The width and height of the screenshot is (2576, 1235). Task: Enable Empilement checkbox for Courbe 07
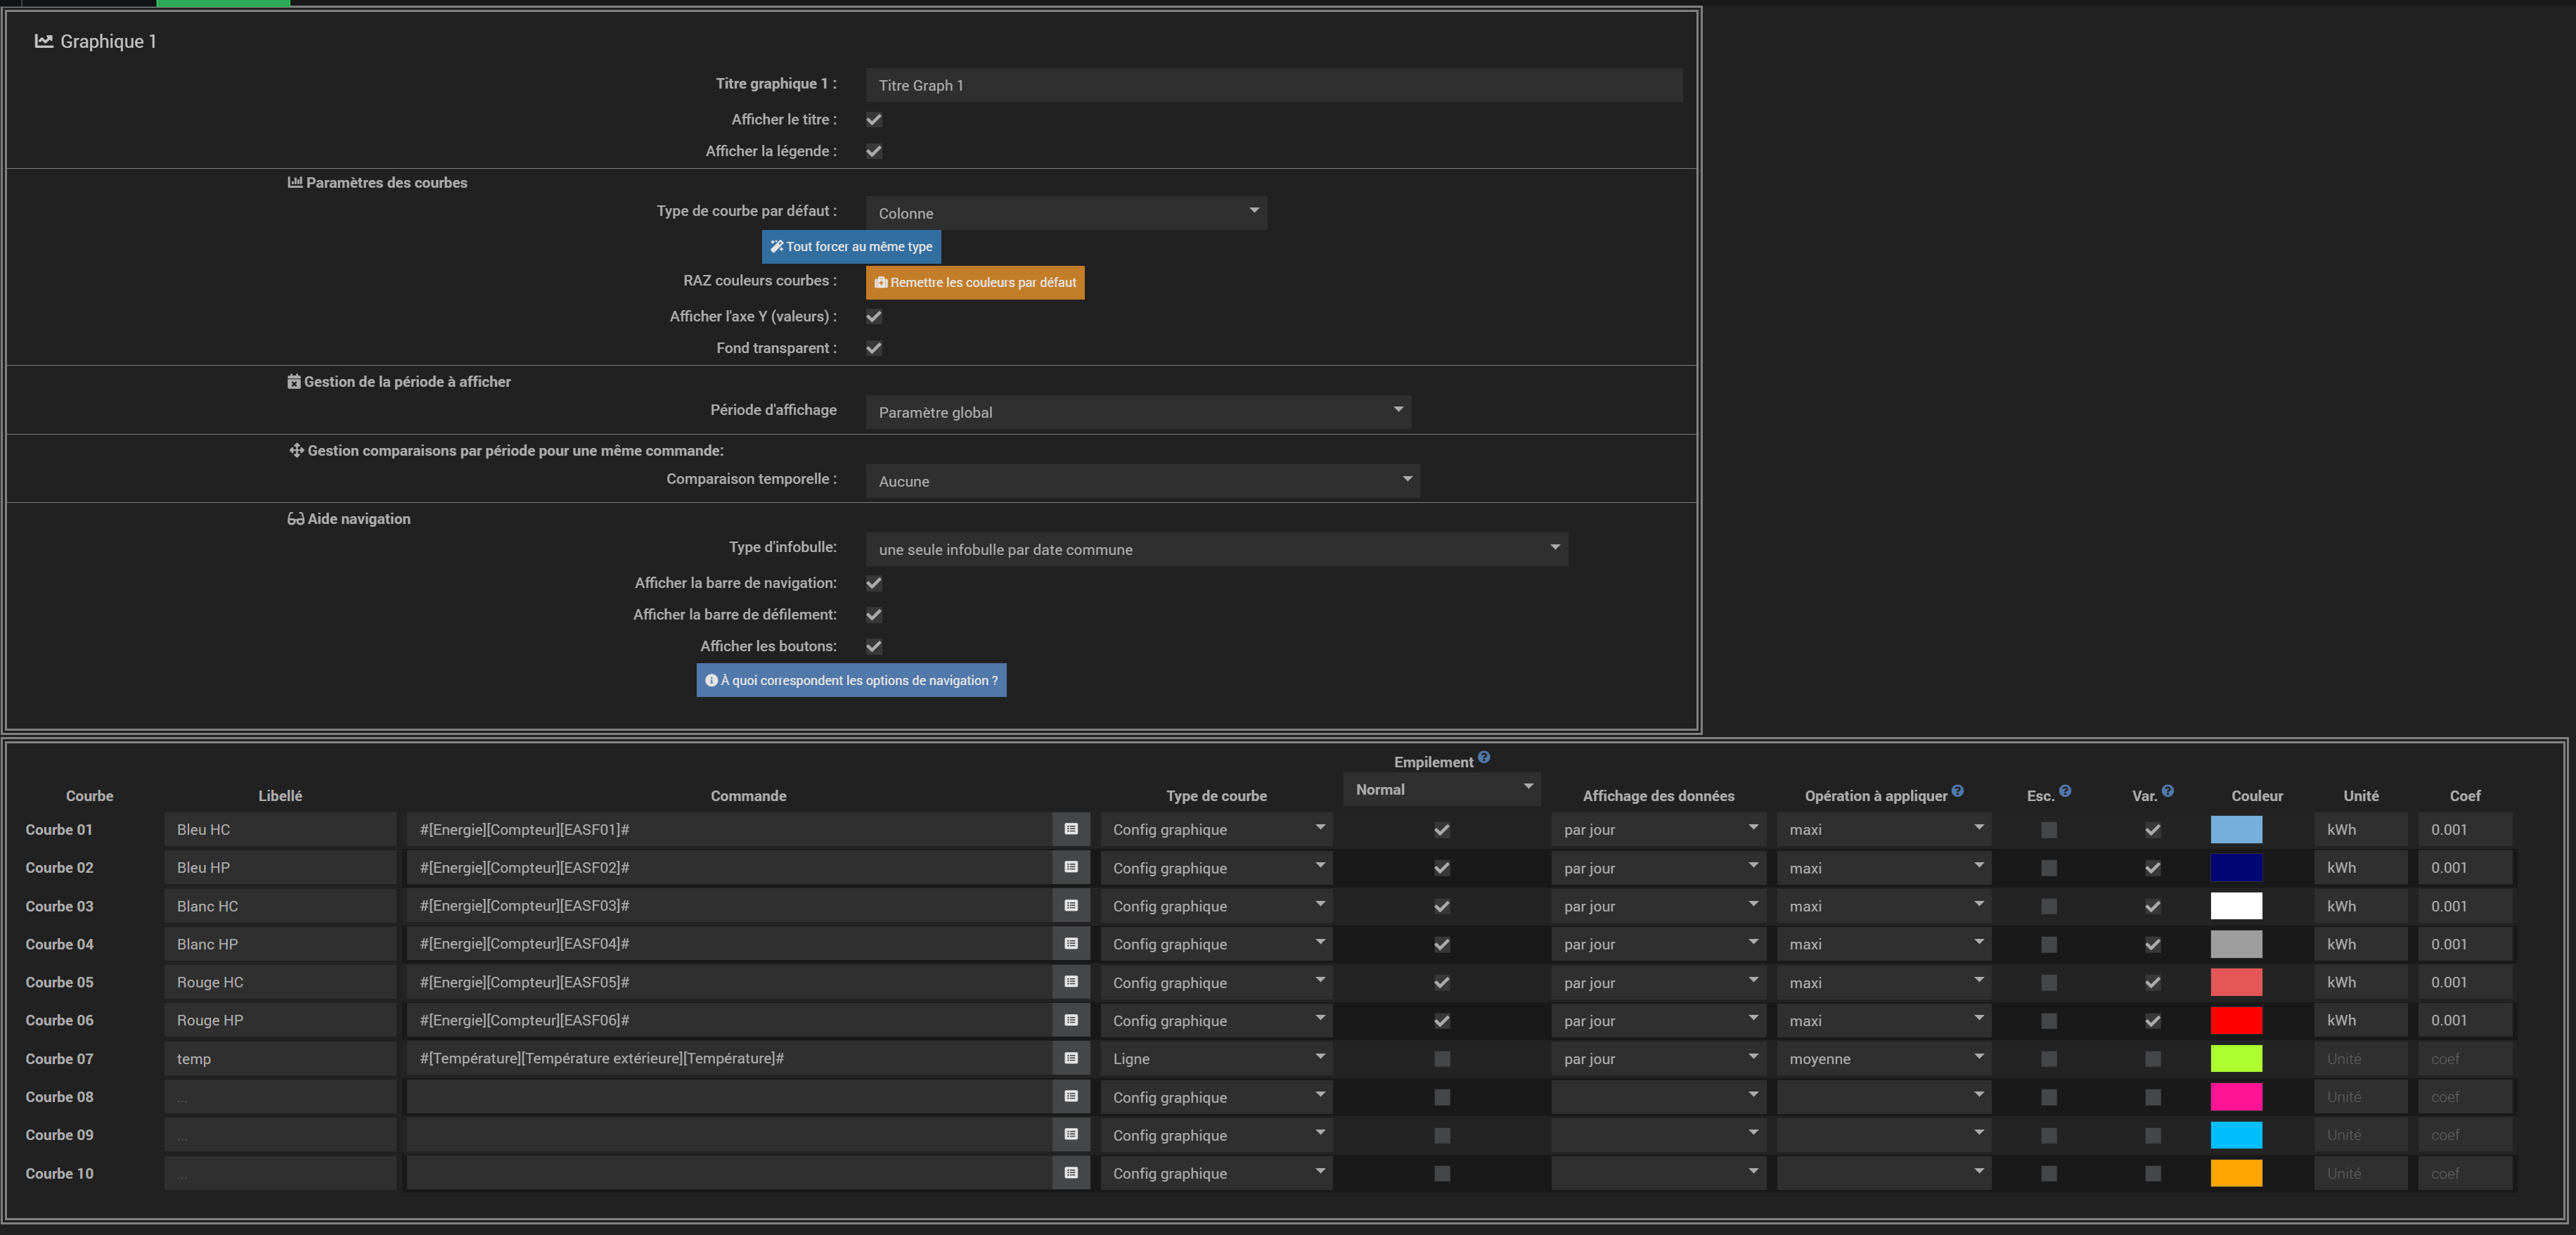click(x=1442, y=1059)
